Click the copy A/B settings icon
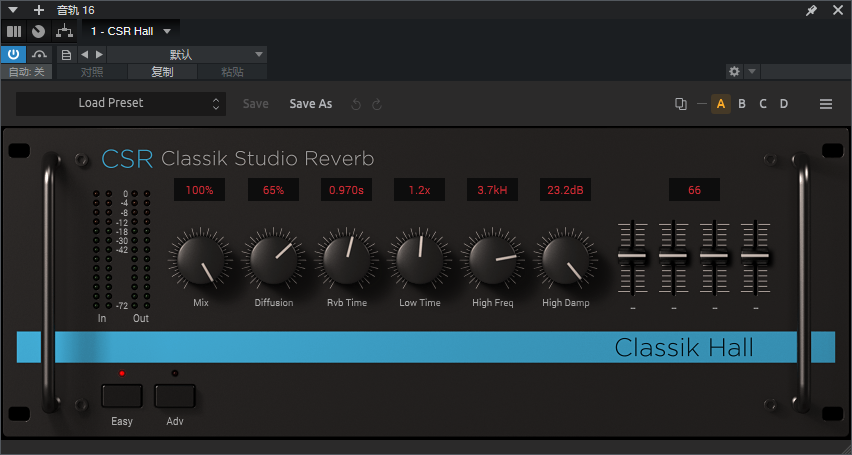 (x=680, y=104)
